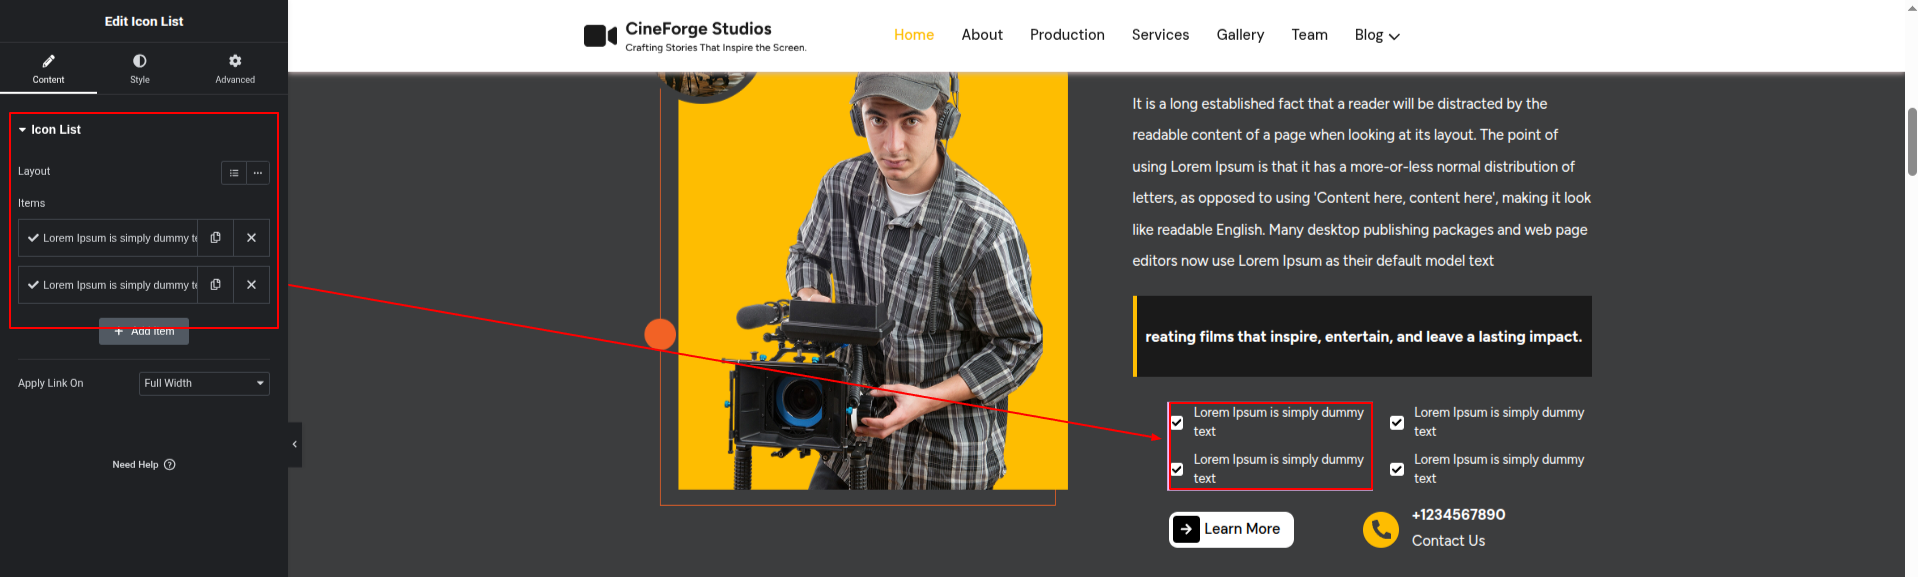Click the top checkbox icon in right list column
This screenshot has width=1918, height=577.
(1397, 422)
